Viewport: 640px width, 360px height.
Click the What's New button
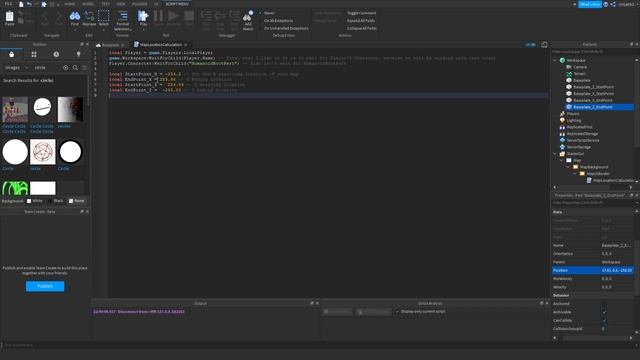pos(589,4)
